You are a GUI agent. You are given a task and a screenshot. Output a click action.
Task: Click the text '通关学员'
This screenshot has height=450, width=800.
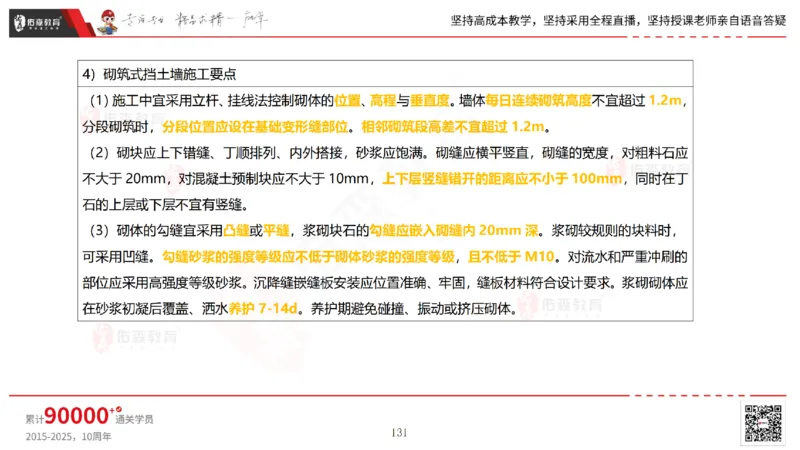click(x=134, y=419)
